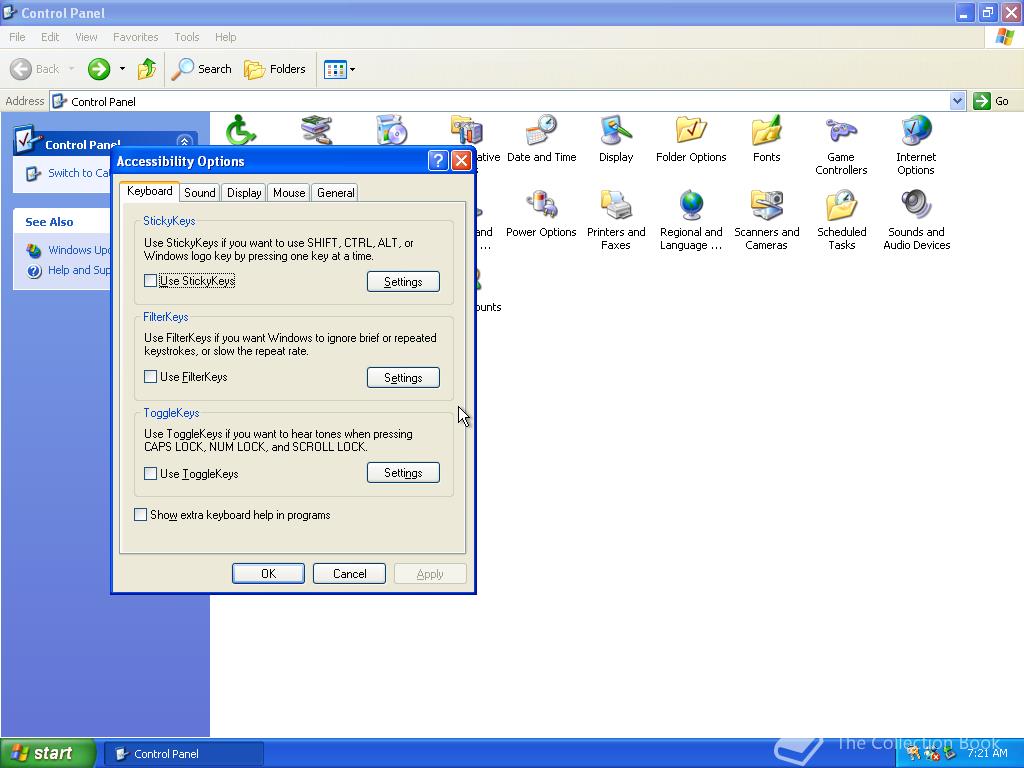Open the Windows Update link
1024x768 pixels.
click(78, 250)
